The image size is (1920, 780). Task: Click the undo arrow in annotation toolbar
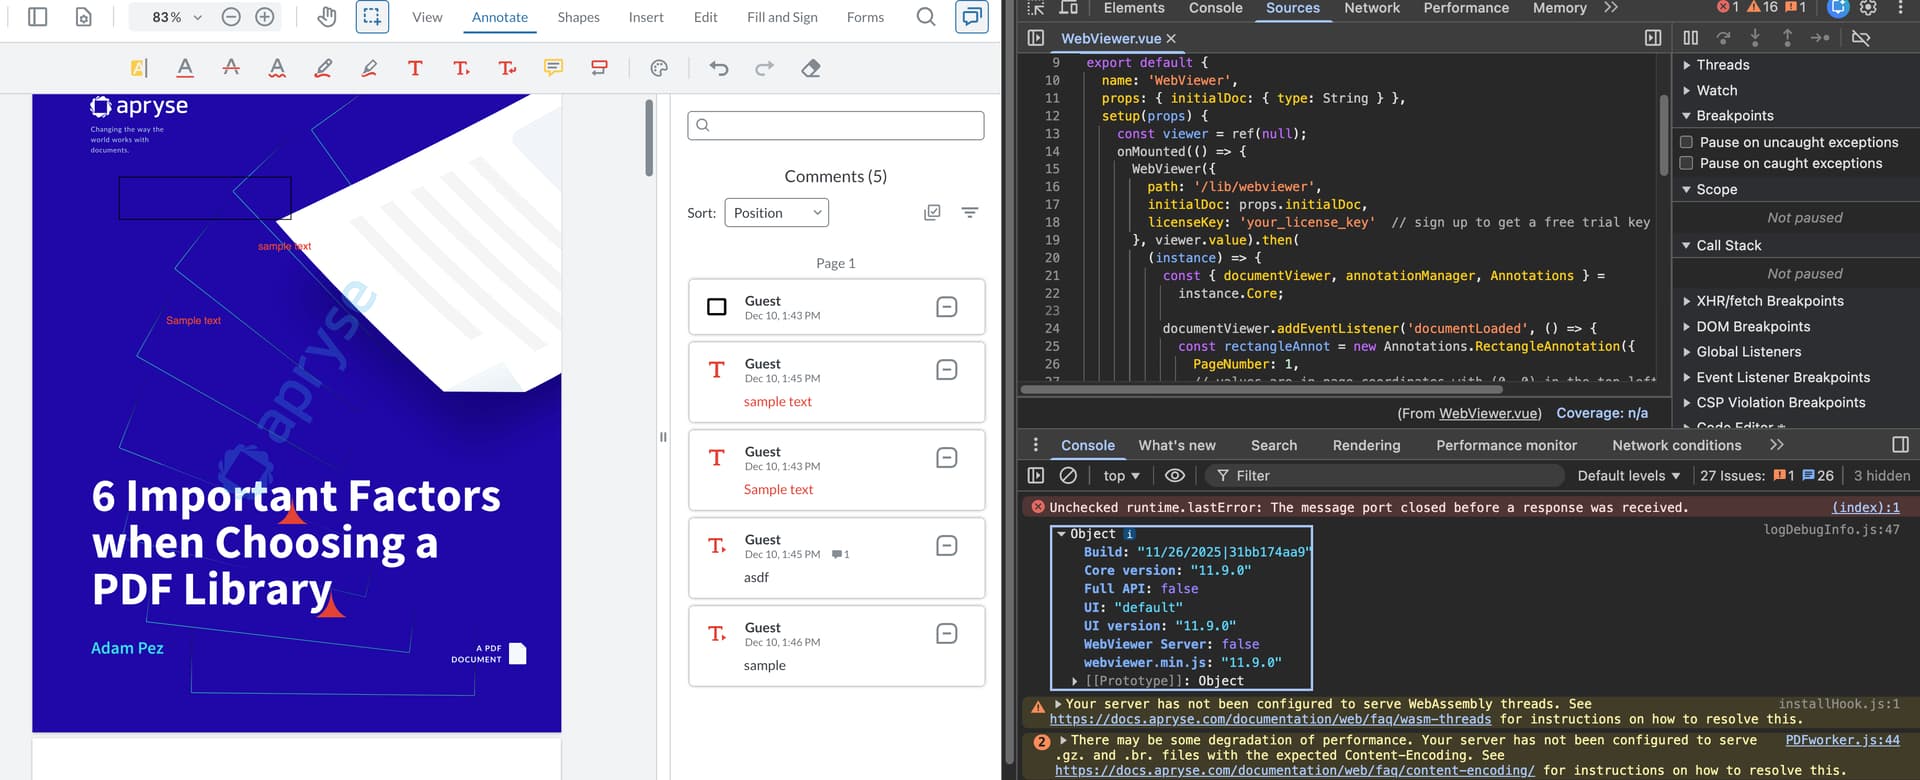pos(719,68)
